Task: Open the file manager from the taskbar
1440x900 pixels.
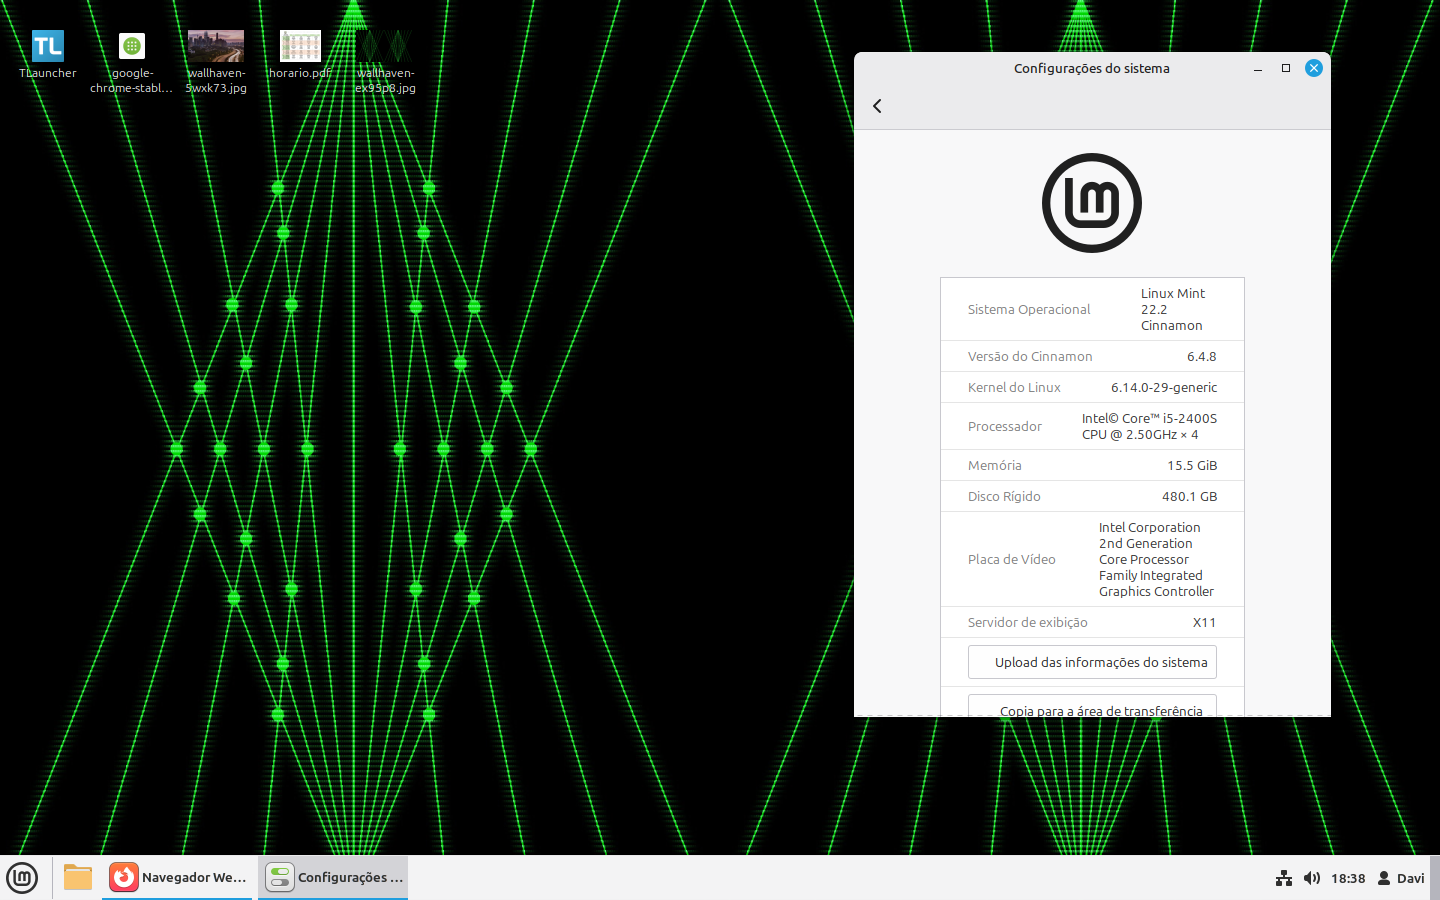Action: pos(77,877)
